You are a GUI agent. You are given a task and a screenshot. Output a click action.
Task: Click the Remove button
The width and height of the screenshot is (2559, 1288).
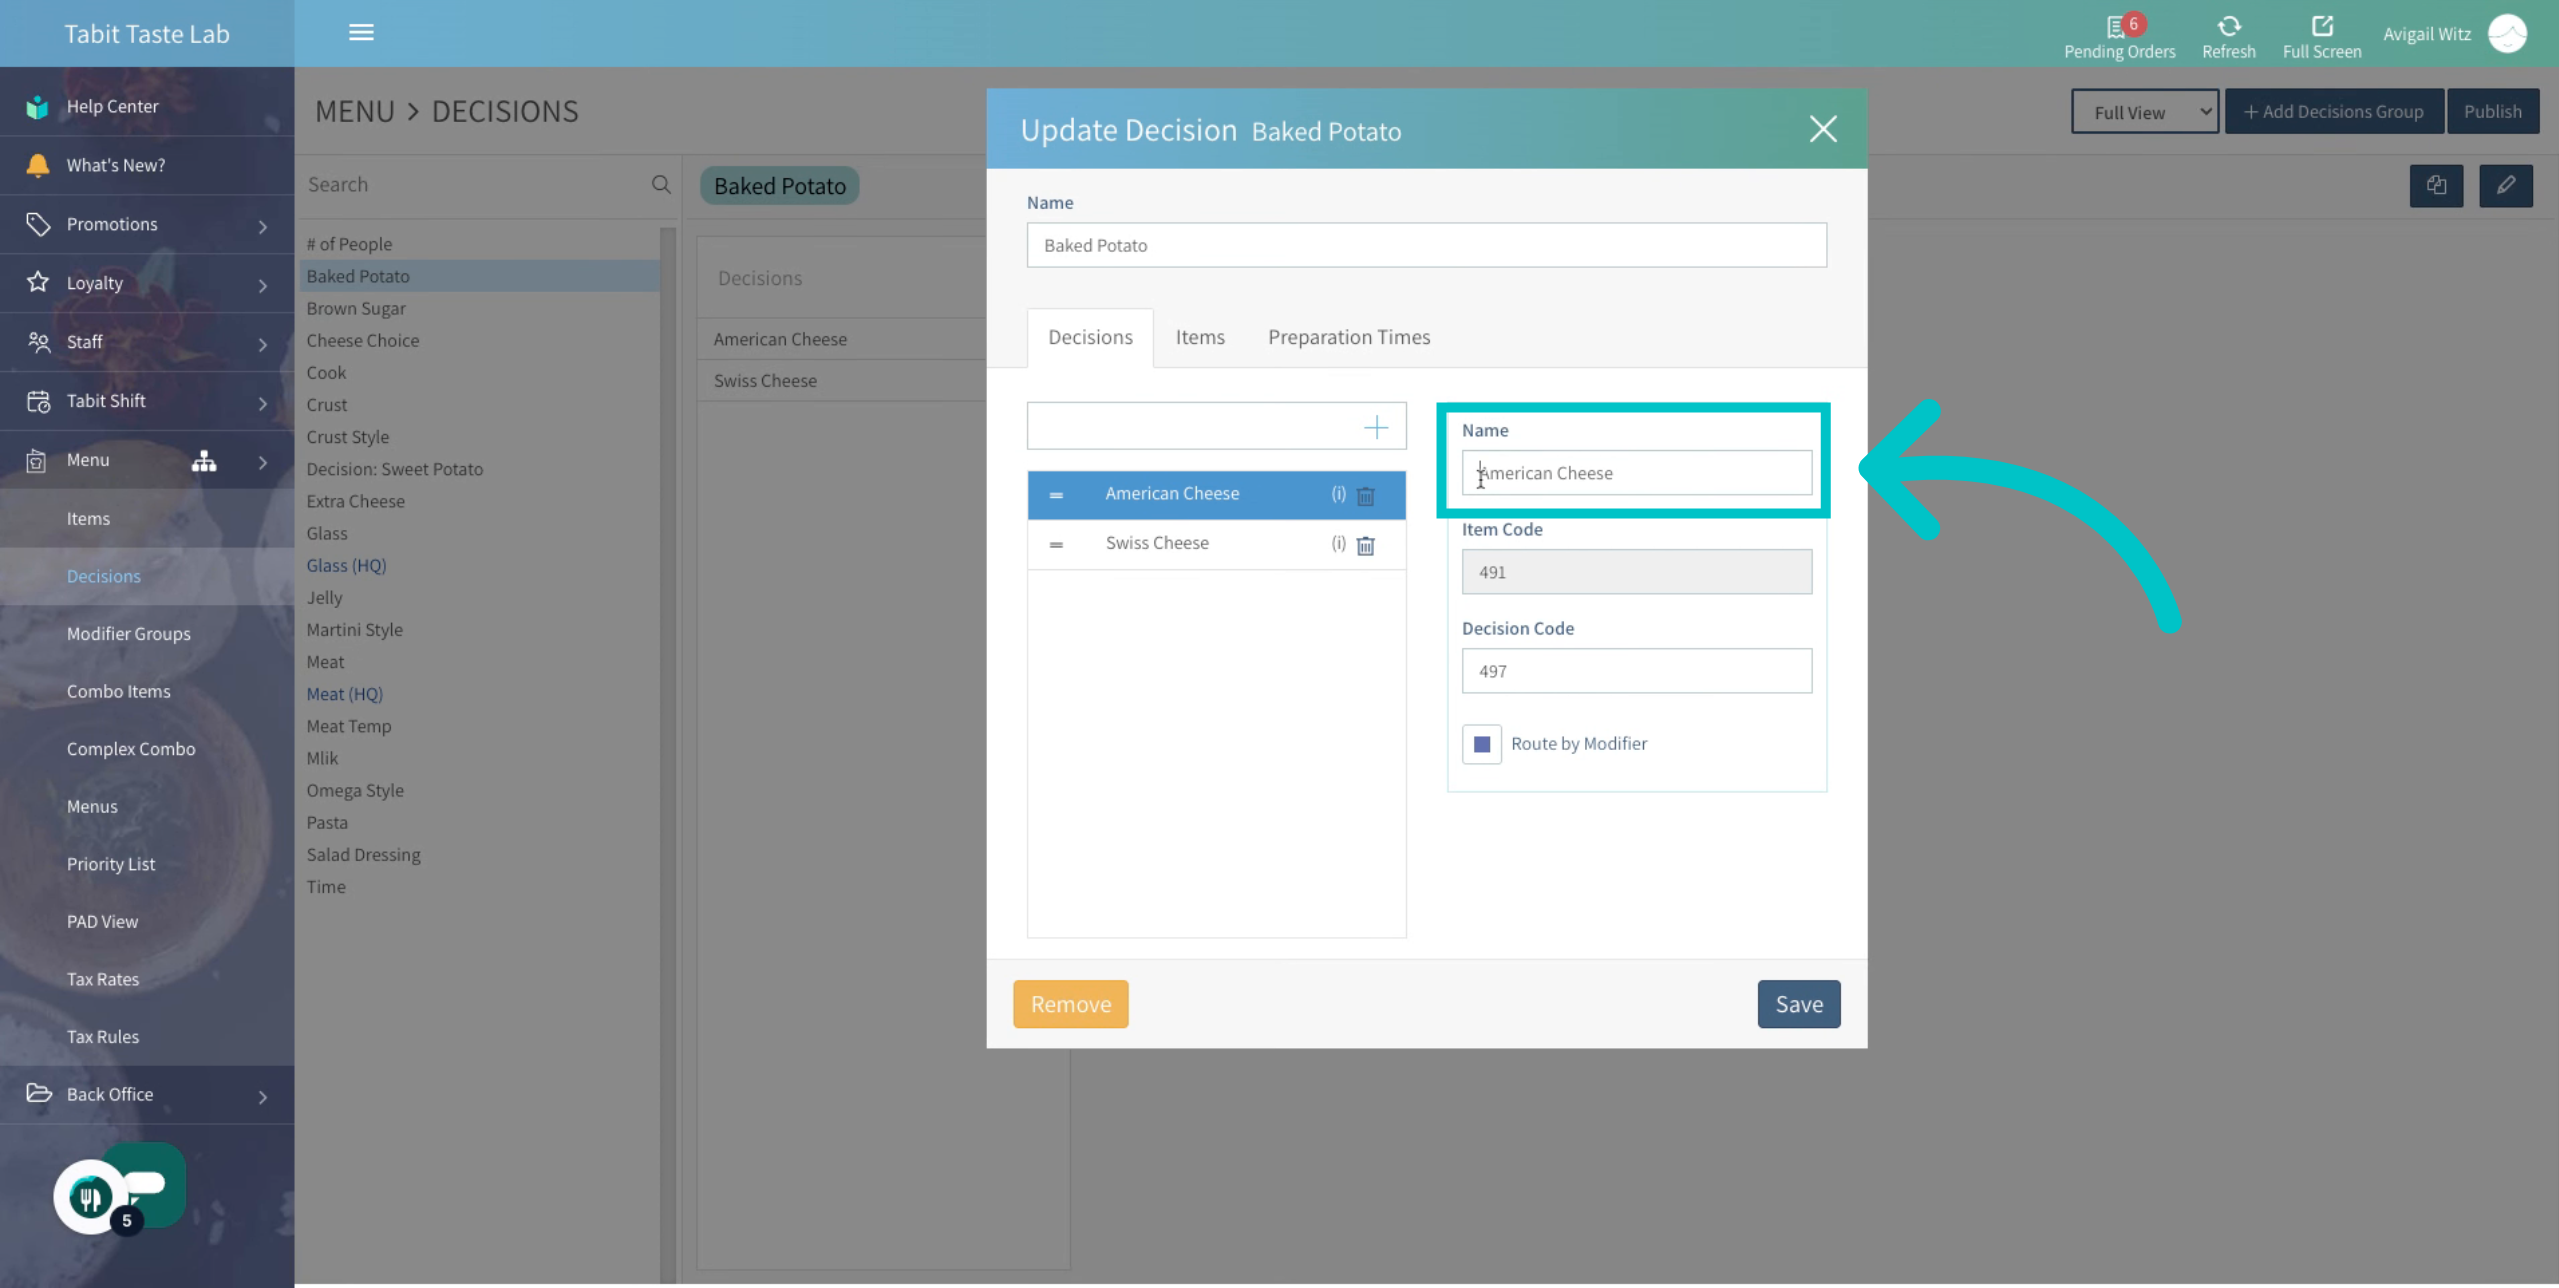(1070, 1004)
